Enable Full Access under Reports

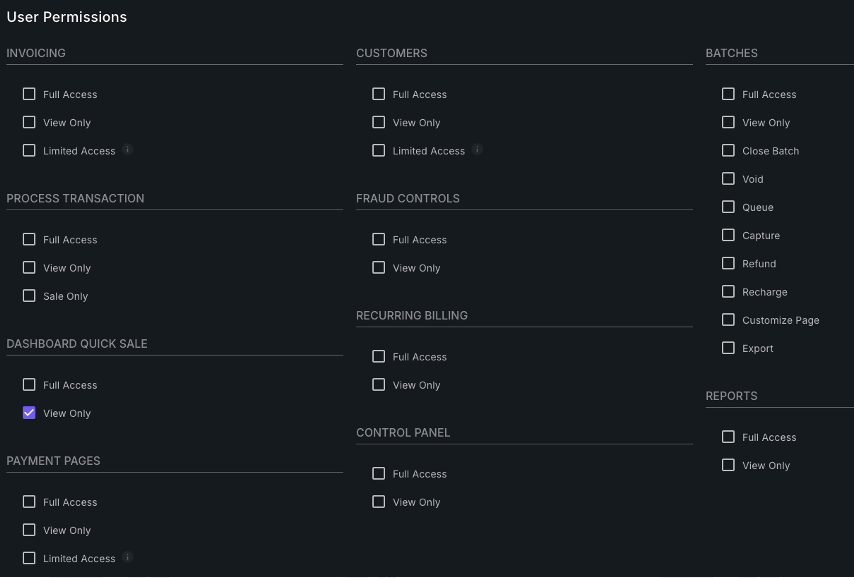[728, 437]
